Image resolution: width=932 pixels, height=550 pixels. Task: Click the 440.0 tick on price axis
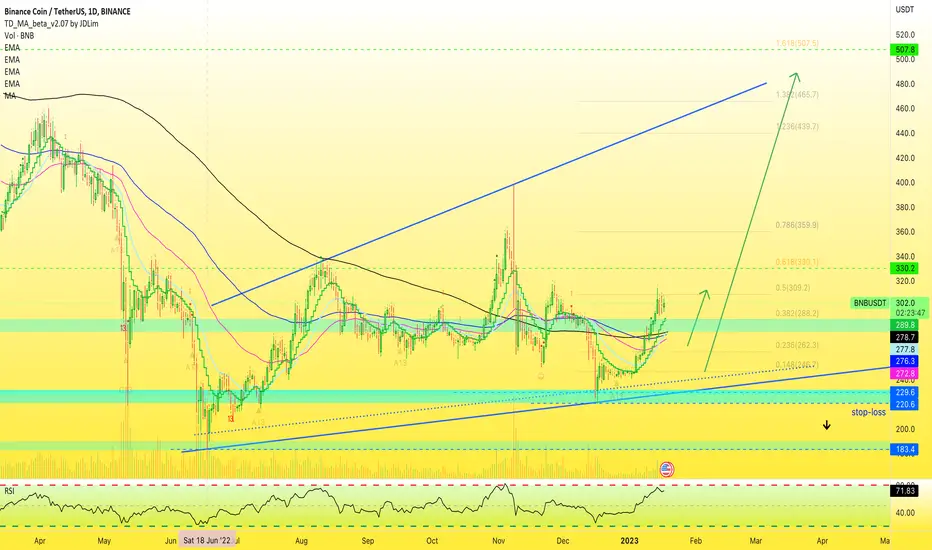point(905,134)
